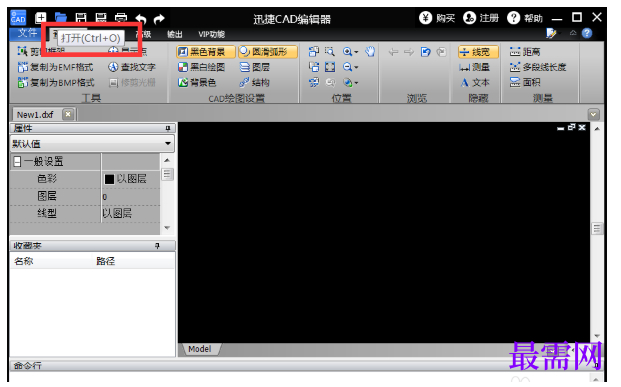
Task: Switch to the VIP功能 tab
Action: (211, 34)
